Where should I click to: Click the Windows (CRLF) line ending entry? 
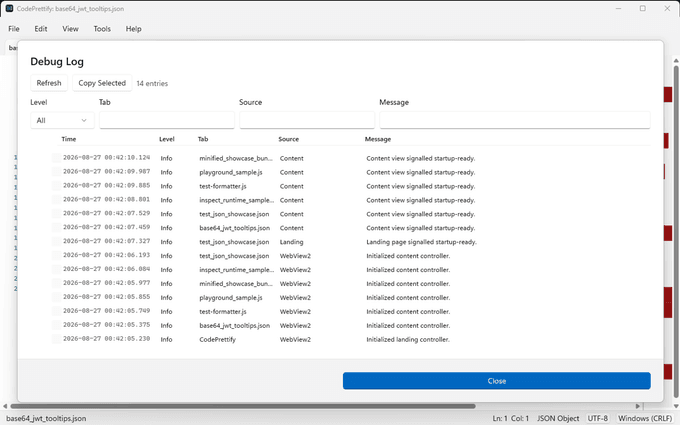[x=645, y=418]
